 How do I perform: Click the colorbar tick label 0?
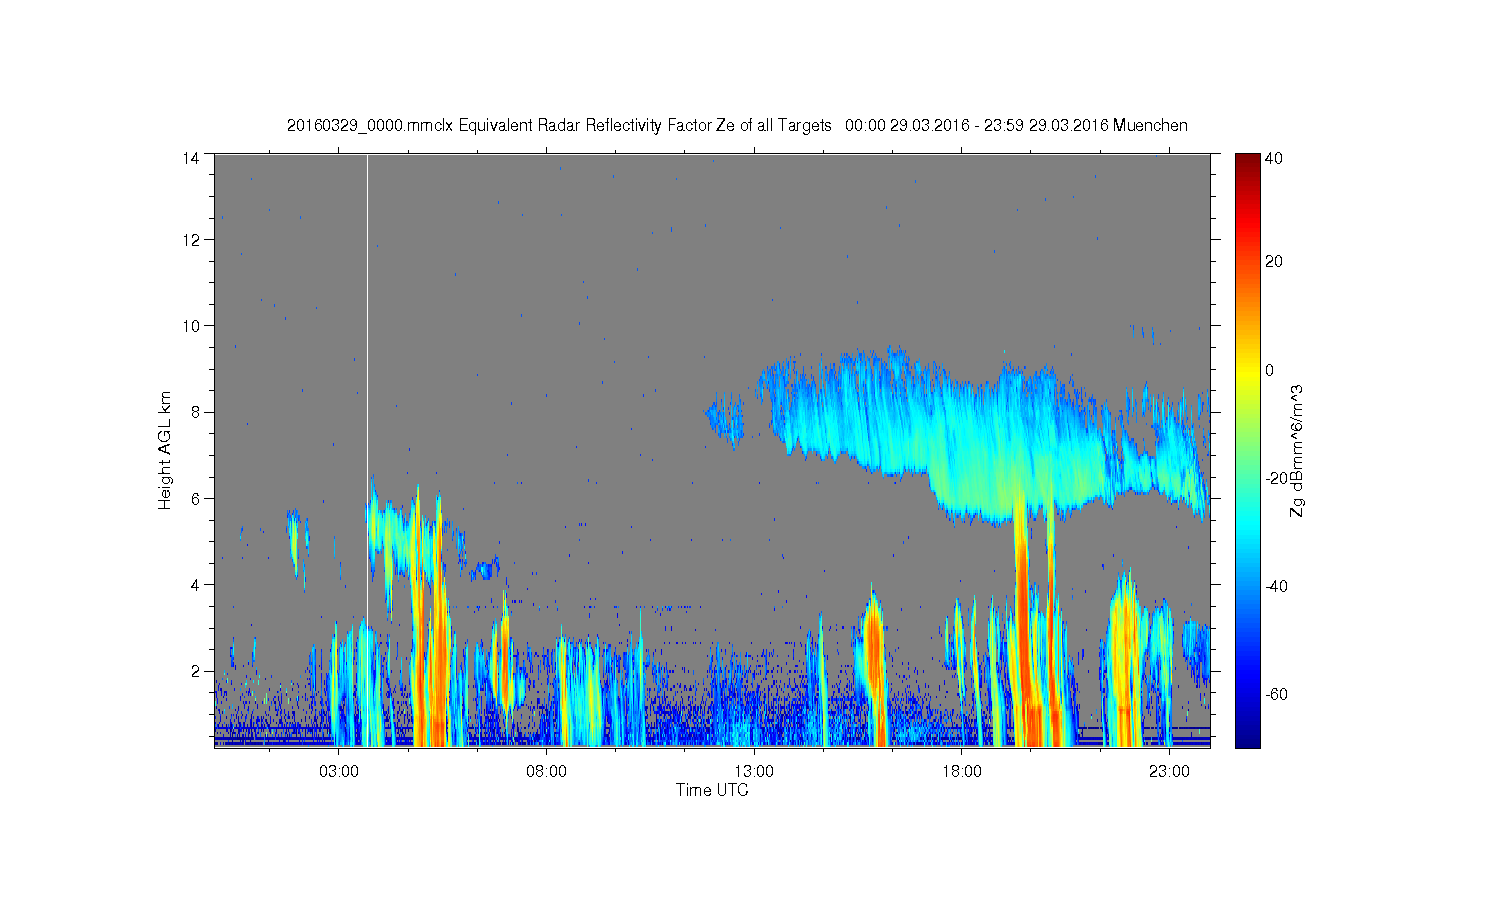click(x=1270, y=370)
